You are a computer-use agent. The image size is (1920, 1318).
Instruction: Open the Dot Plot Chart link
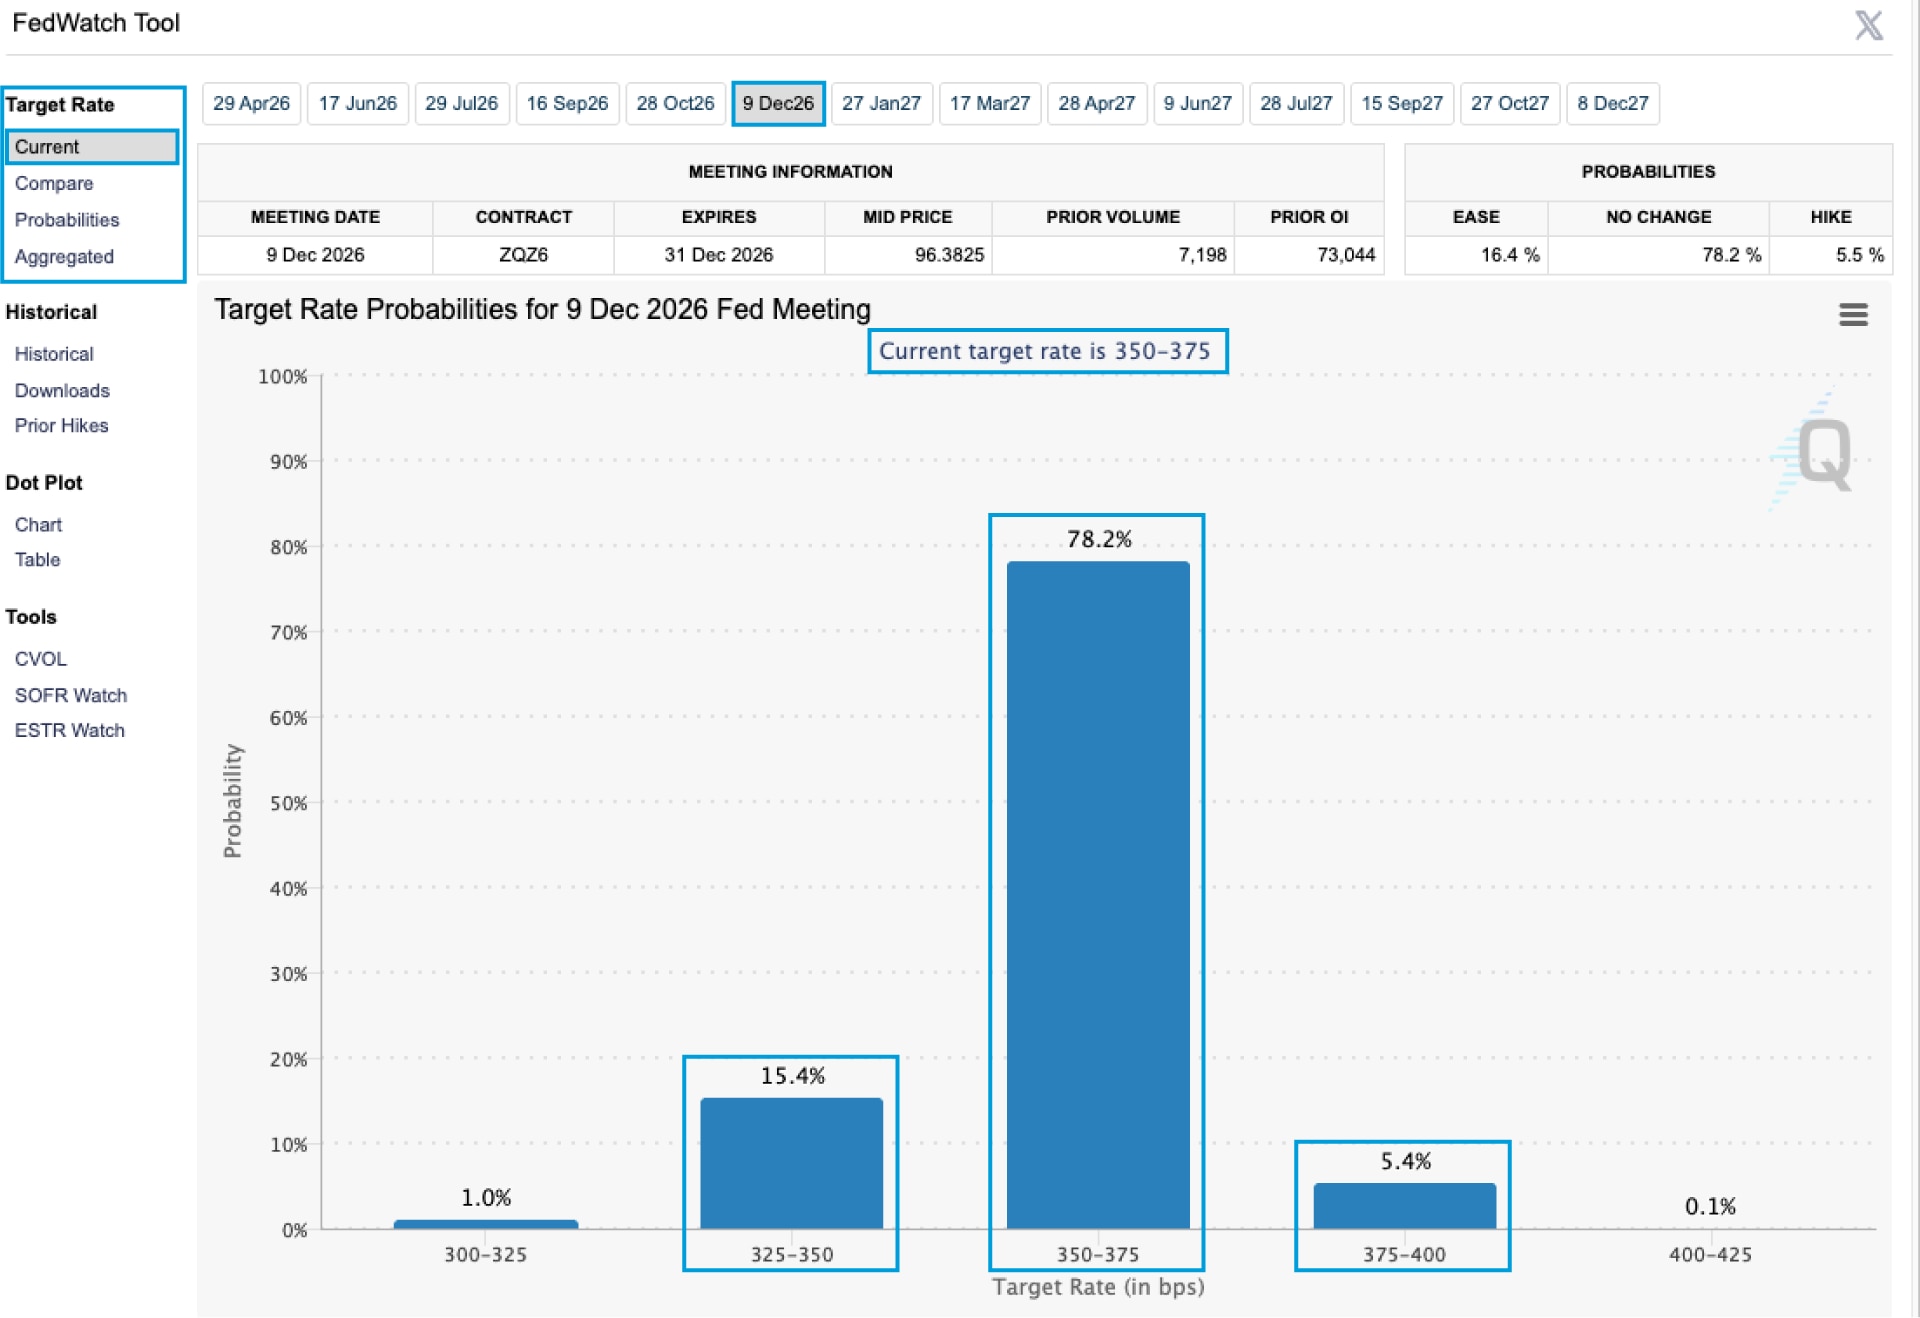[x=38, y=525]
